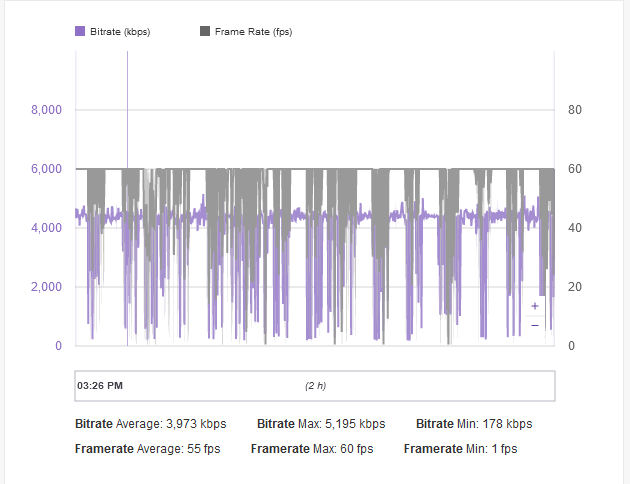
Task: Zoom in with the plus icon
Action: coord(535,306)
